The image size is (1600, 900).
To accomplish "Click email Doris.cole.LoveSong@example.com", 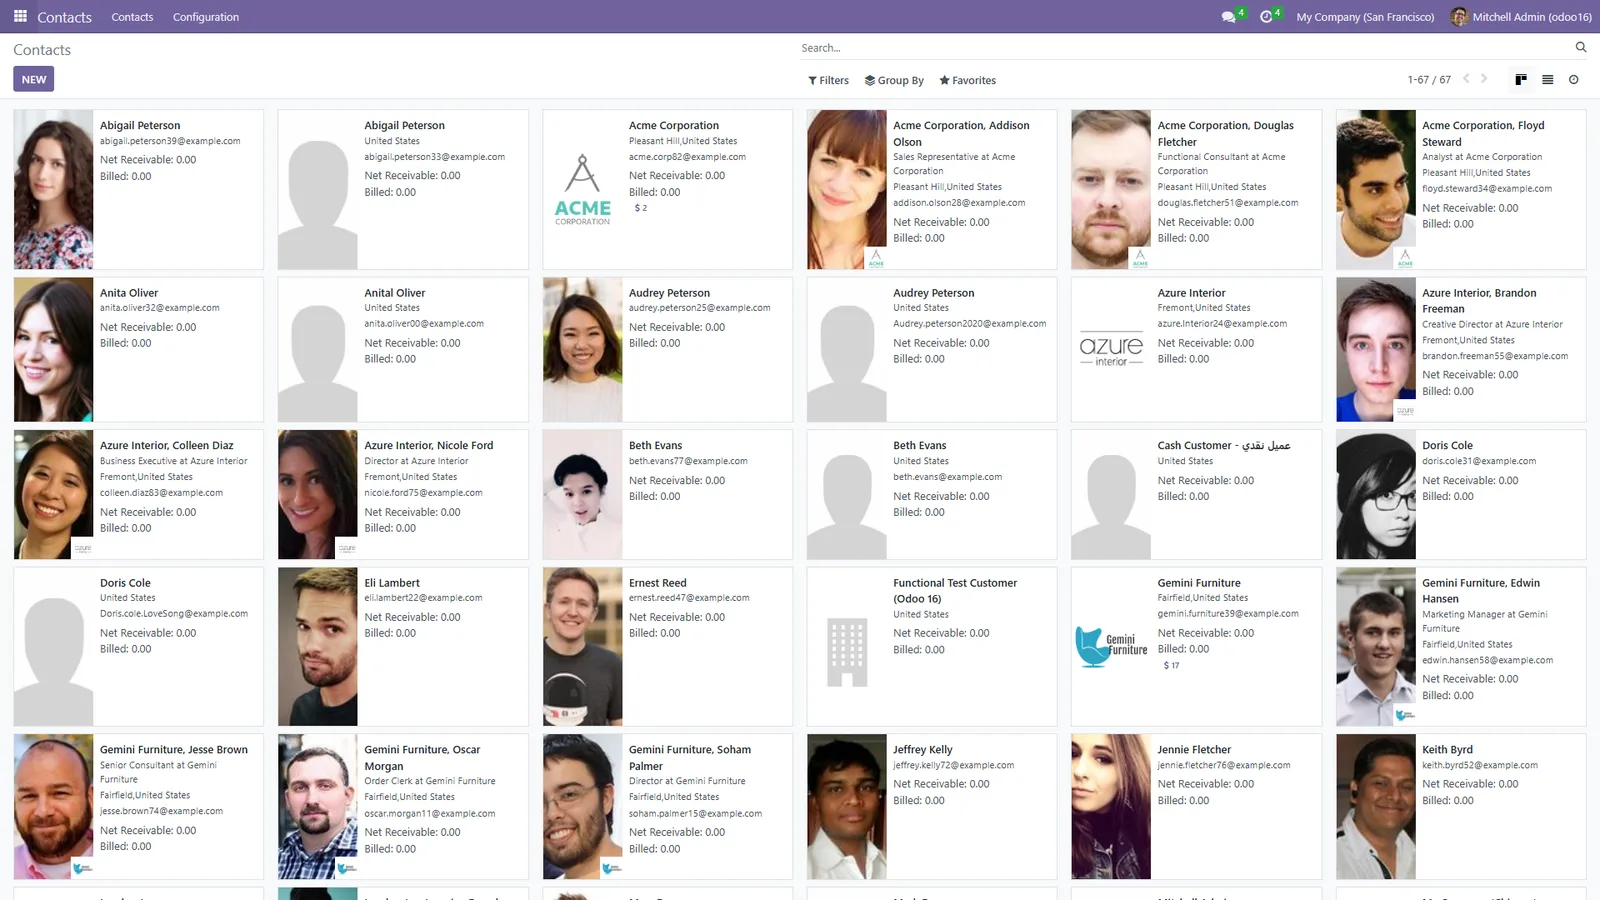I will point(174,614).
